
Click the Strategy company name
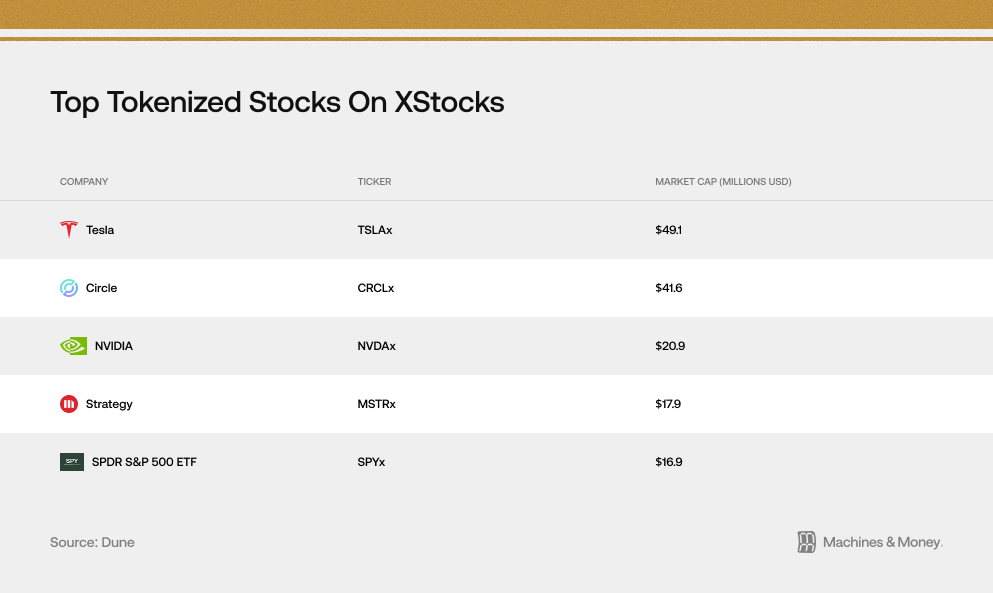pyautogui.click(x=109, y=404)
